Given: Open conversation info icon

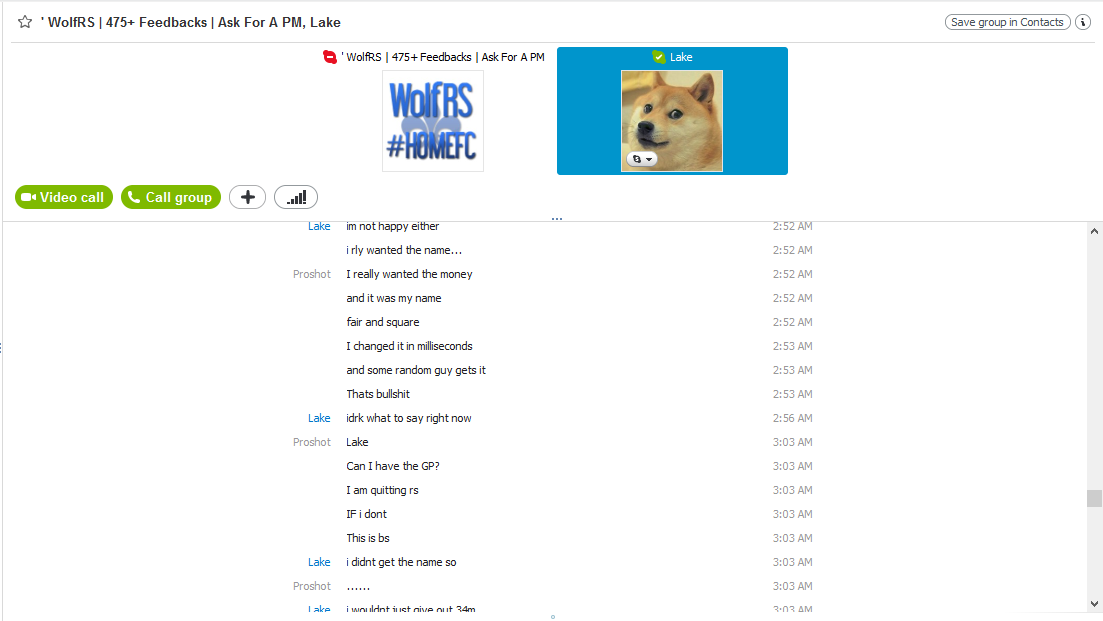Looking at the screenshot, I should pyautogui.click(x=1083, y=23).
